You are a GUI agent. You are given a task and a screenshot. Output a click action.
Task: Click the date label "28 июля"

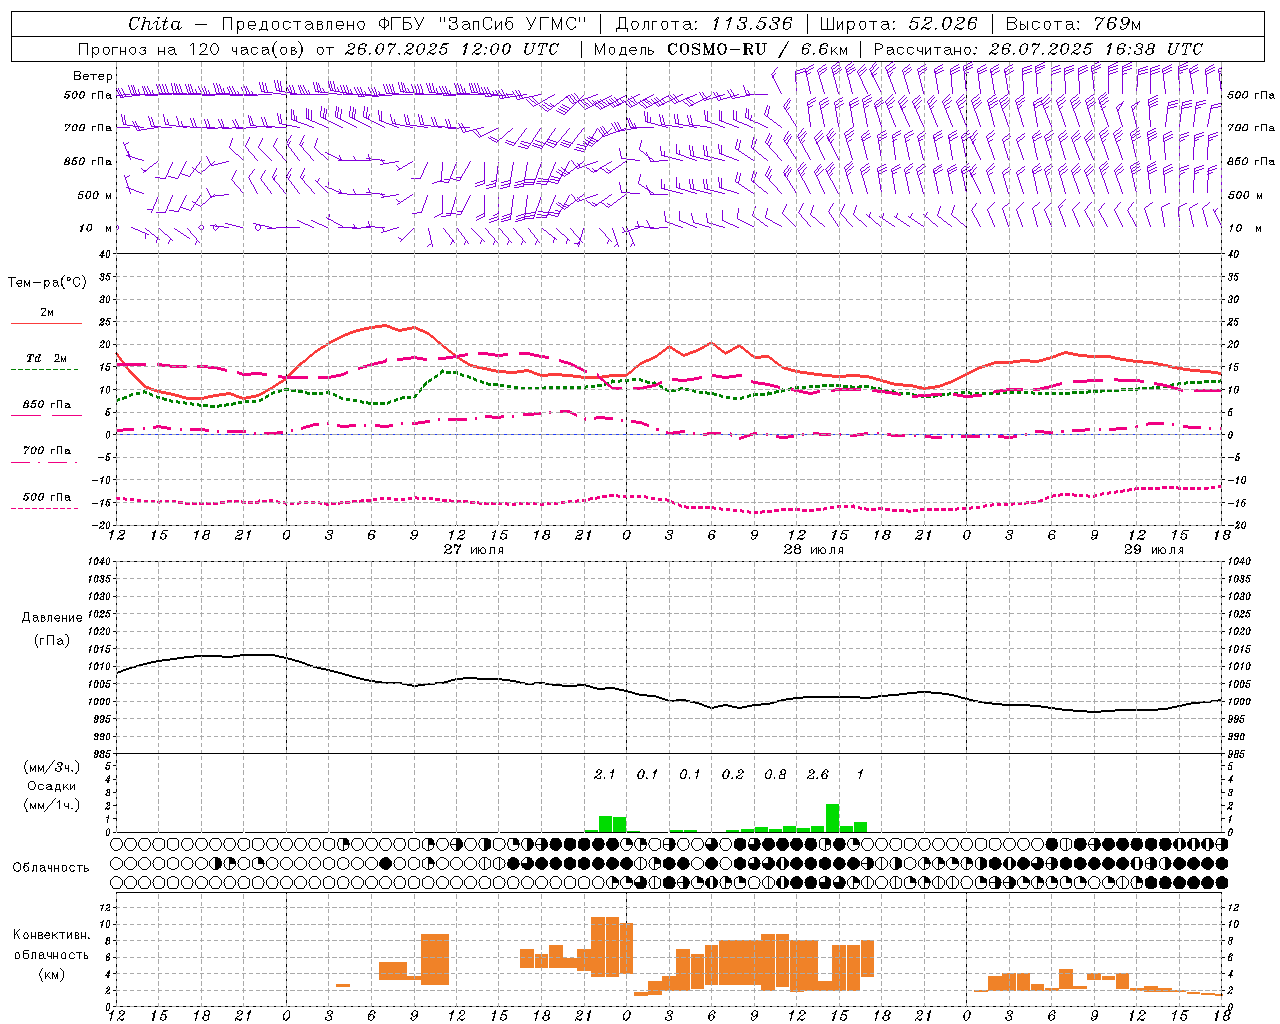tap(814, 550)
